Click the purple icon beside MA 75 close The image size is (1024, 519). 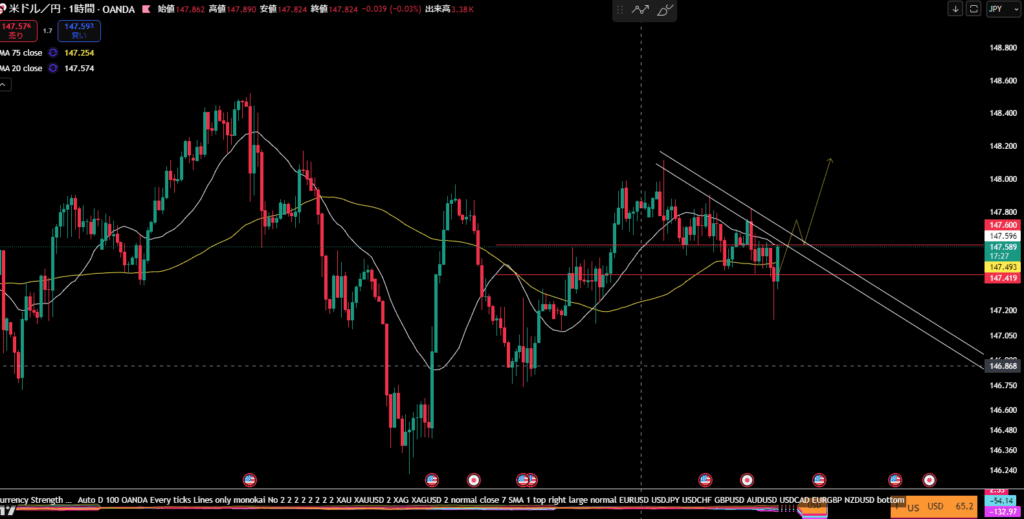coord(52,52)
